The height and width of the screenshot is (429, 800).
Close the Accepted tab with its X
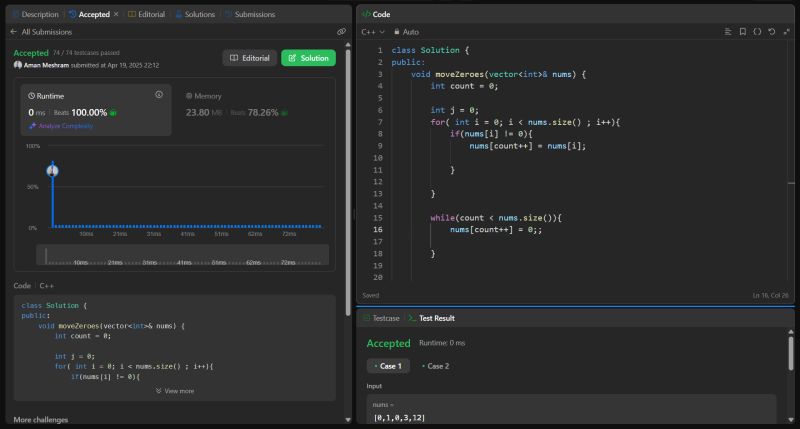pyautogui.click(x=116, y=14)
